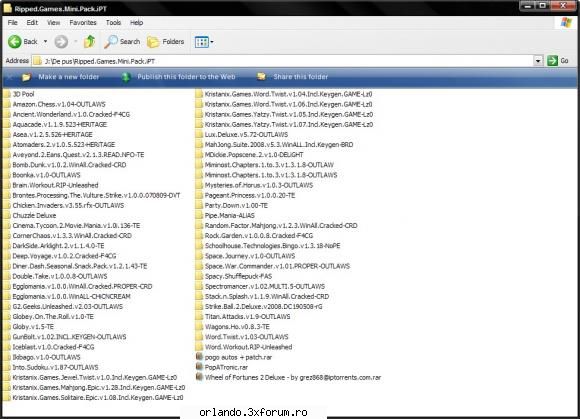Go up one folder level icon
Viewport: 580px width, 419px height.
click(x=90, y=41)
